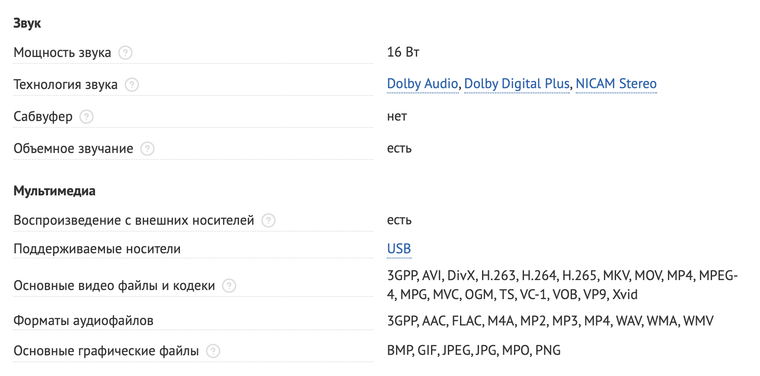Click the Технология звука label
This screenshot has height=376, width=760.
(x=65, y=85)
